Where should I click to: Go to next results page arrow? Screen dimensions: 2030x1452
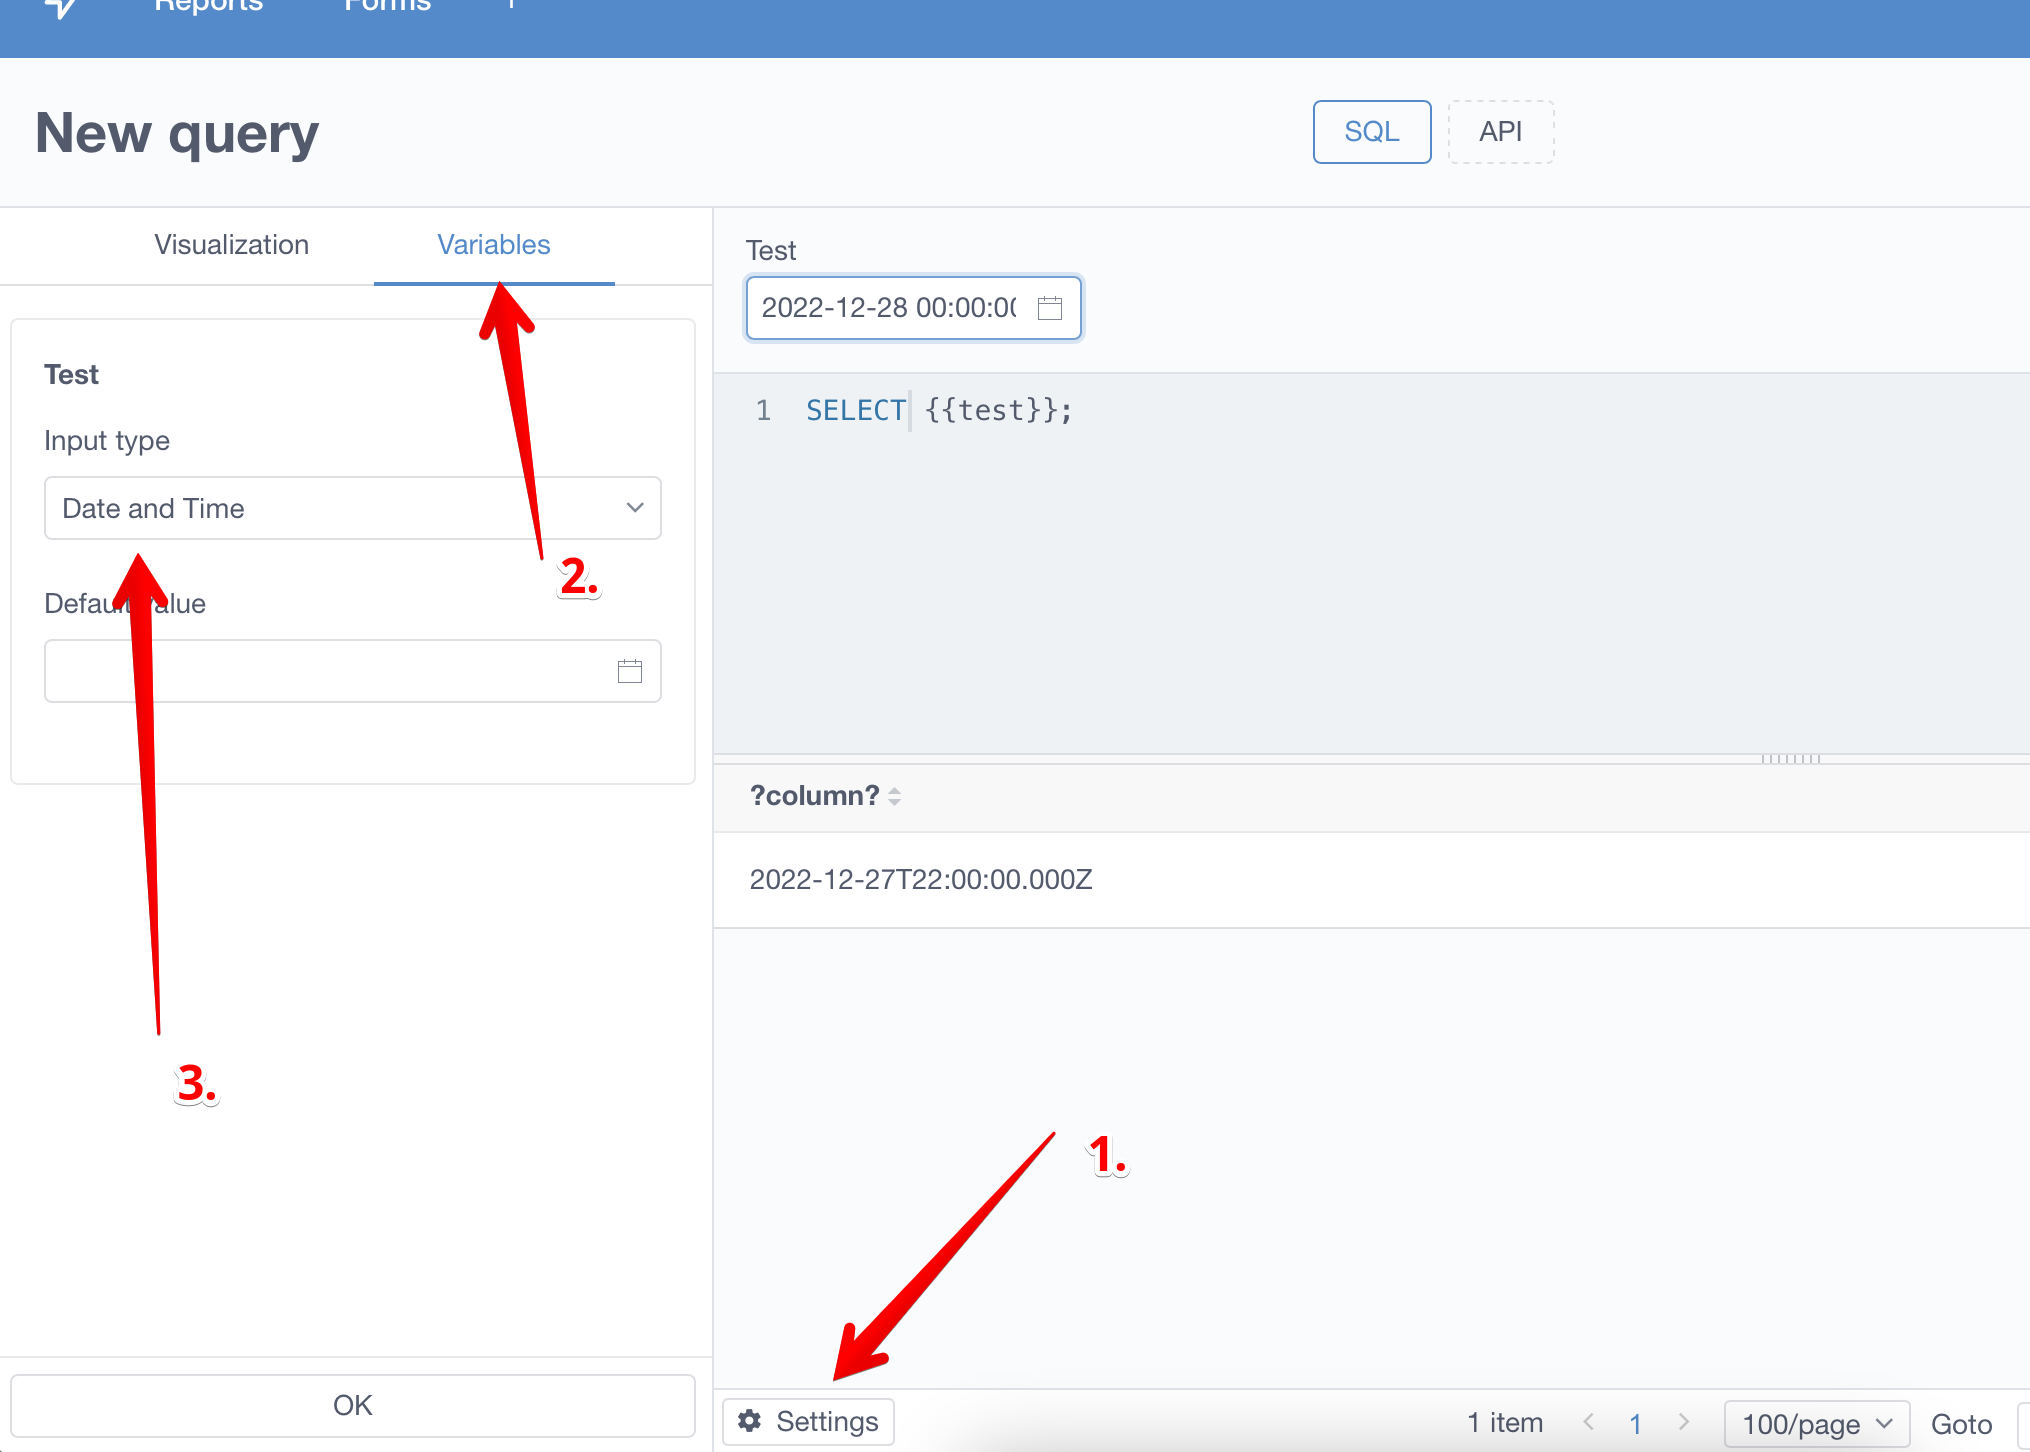pos(1684,1422)
